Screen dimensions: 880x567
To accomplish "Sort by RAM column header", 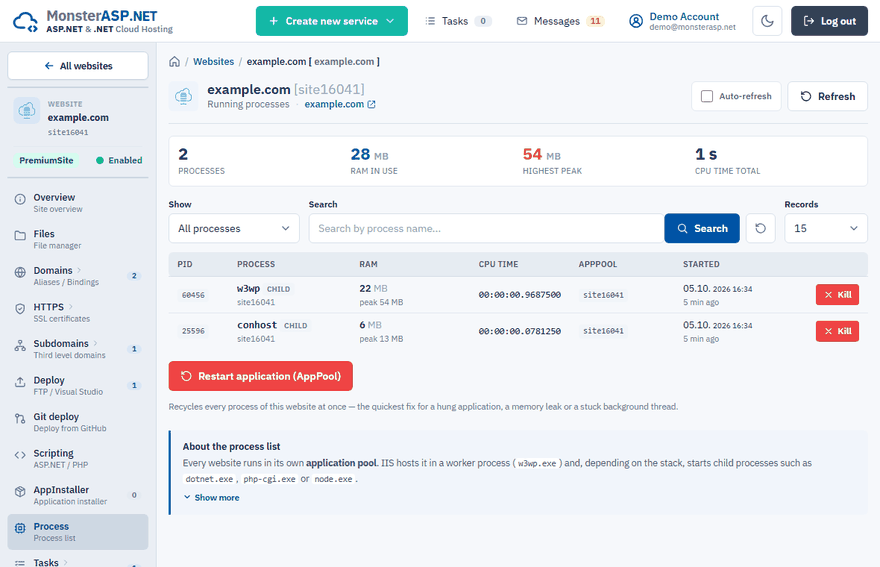I will coord(368,264).
